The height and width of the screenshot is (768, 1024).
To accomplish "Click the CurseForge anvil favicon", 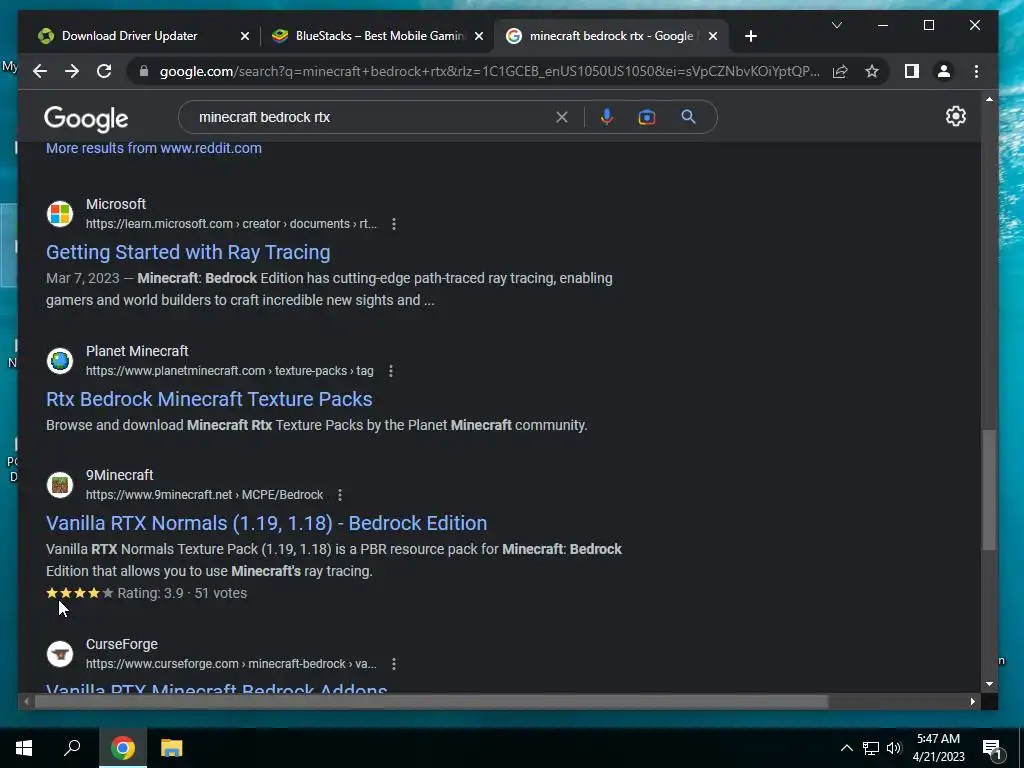I will pyautogui.click(x=60, y=654).
